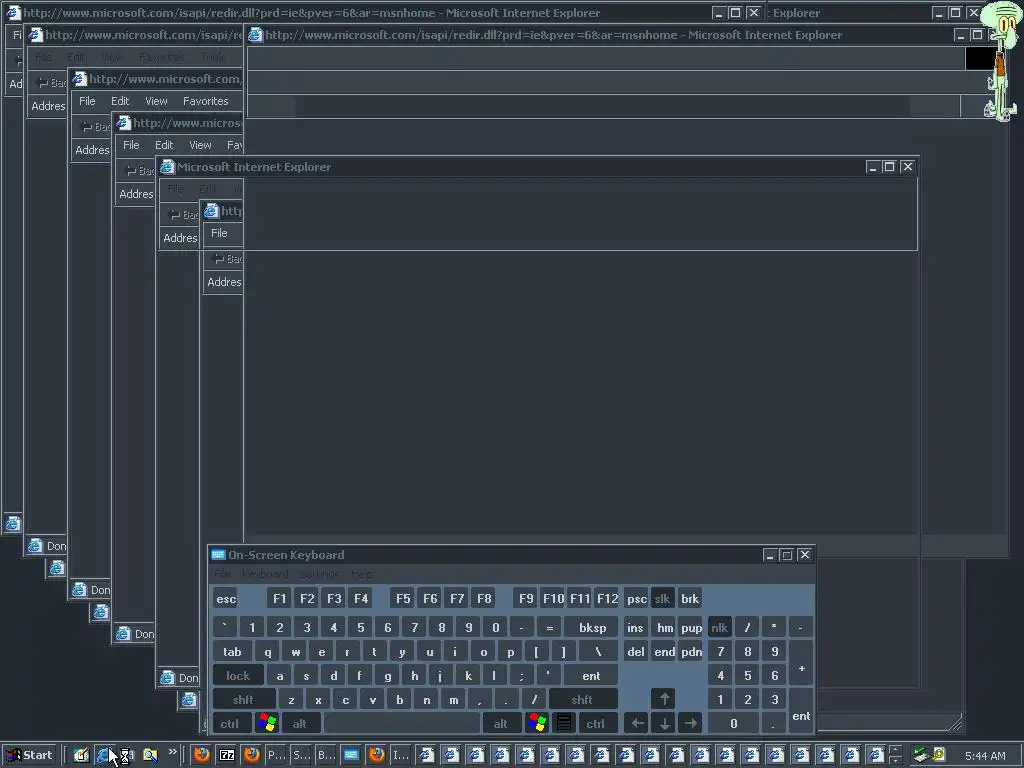Toggle the right ctrl key
Viewport: 1024px width, 768px height.
coord(596,723)
